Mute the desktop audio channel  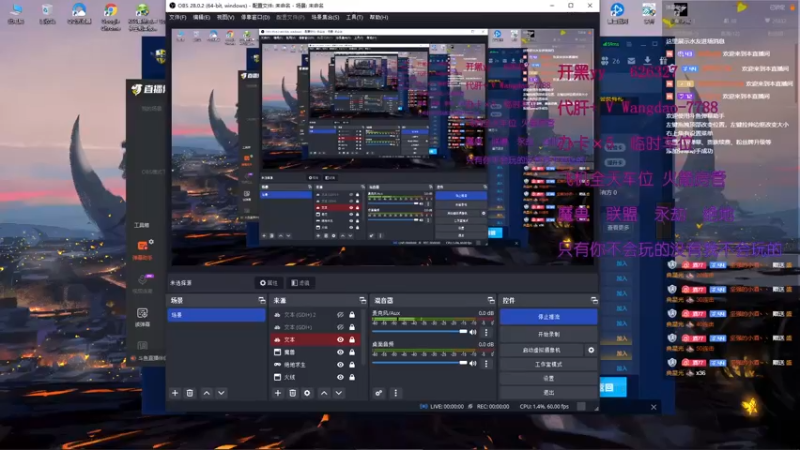[473, 364]
